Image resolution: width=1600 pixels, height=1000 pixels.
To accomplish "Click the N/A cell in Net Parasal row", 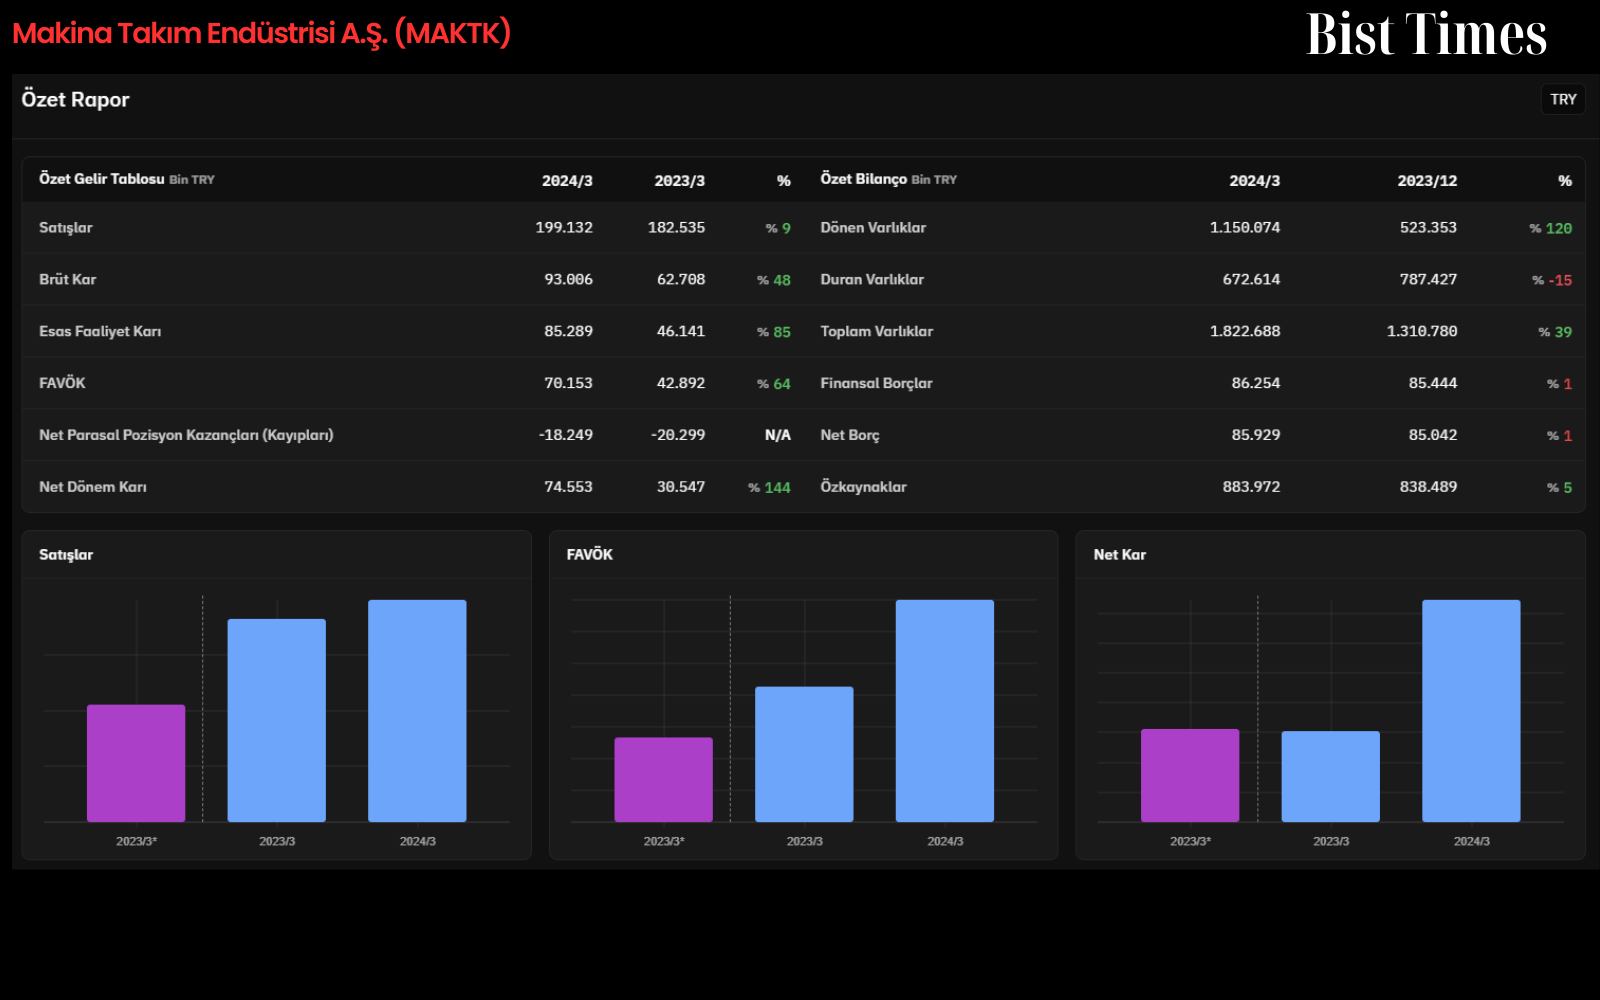I will [778, 435].
